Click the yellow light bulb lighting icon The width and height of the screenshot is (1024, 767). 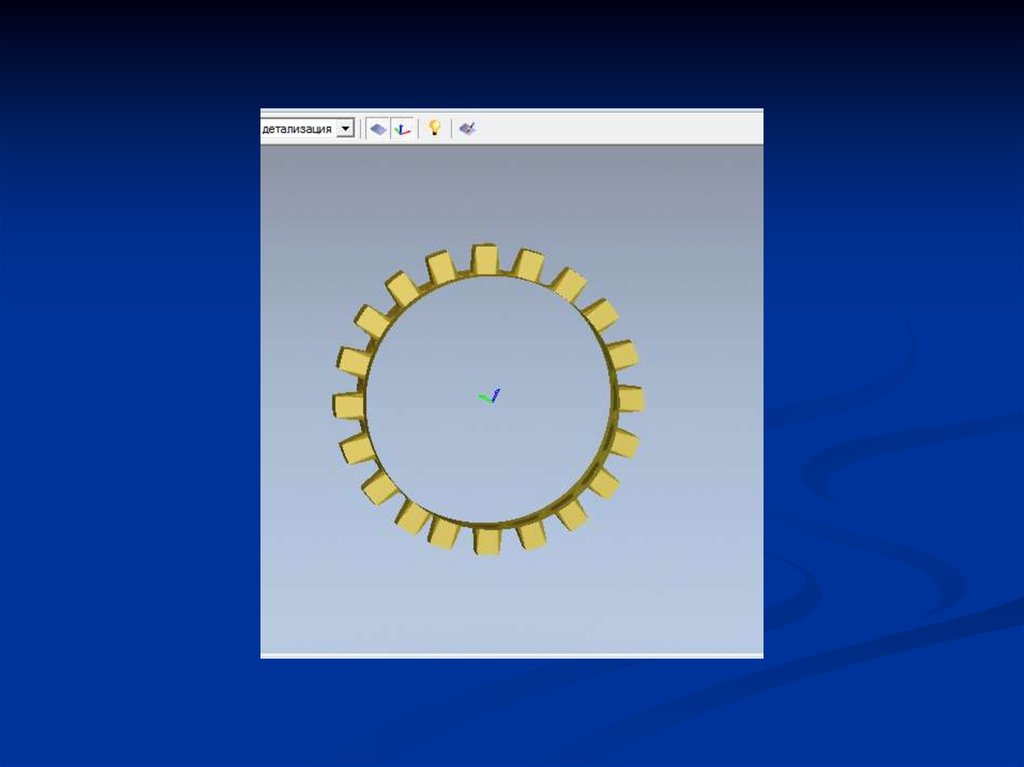(434, 128)
